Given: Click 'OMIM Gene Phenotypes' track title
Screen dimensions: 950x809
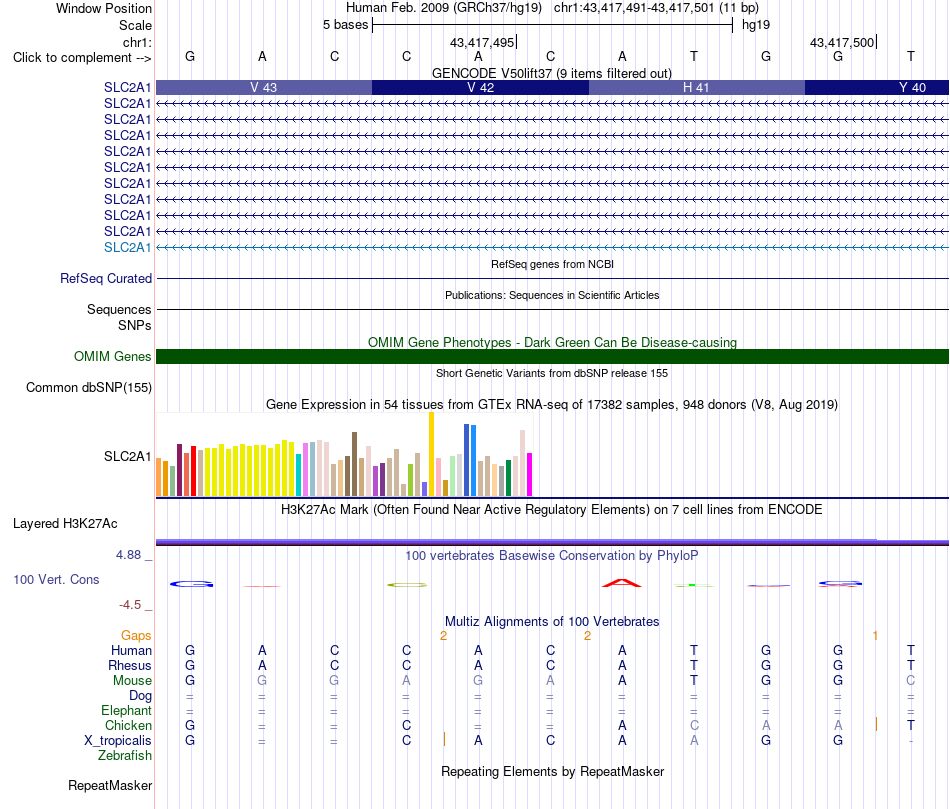Looking at the screenshot, I should tap(552, 342).
